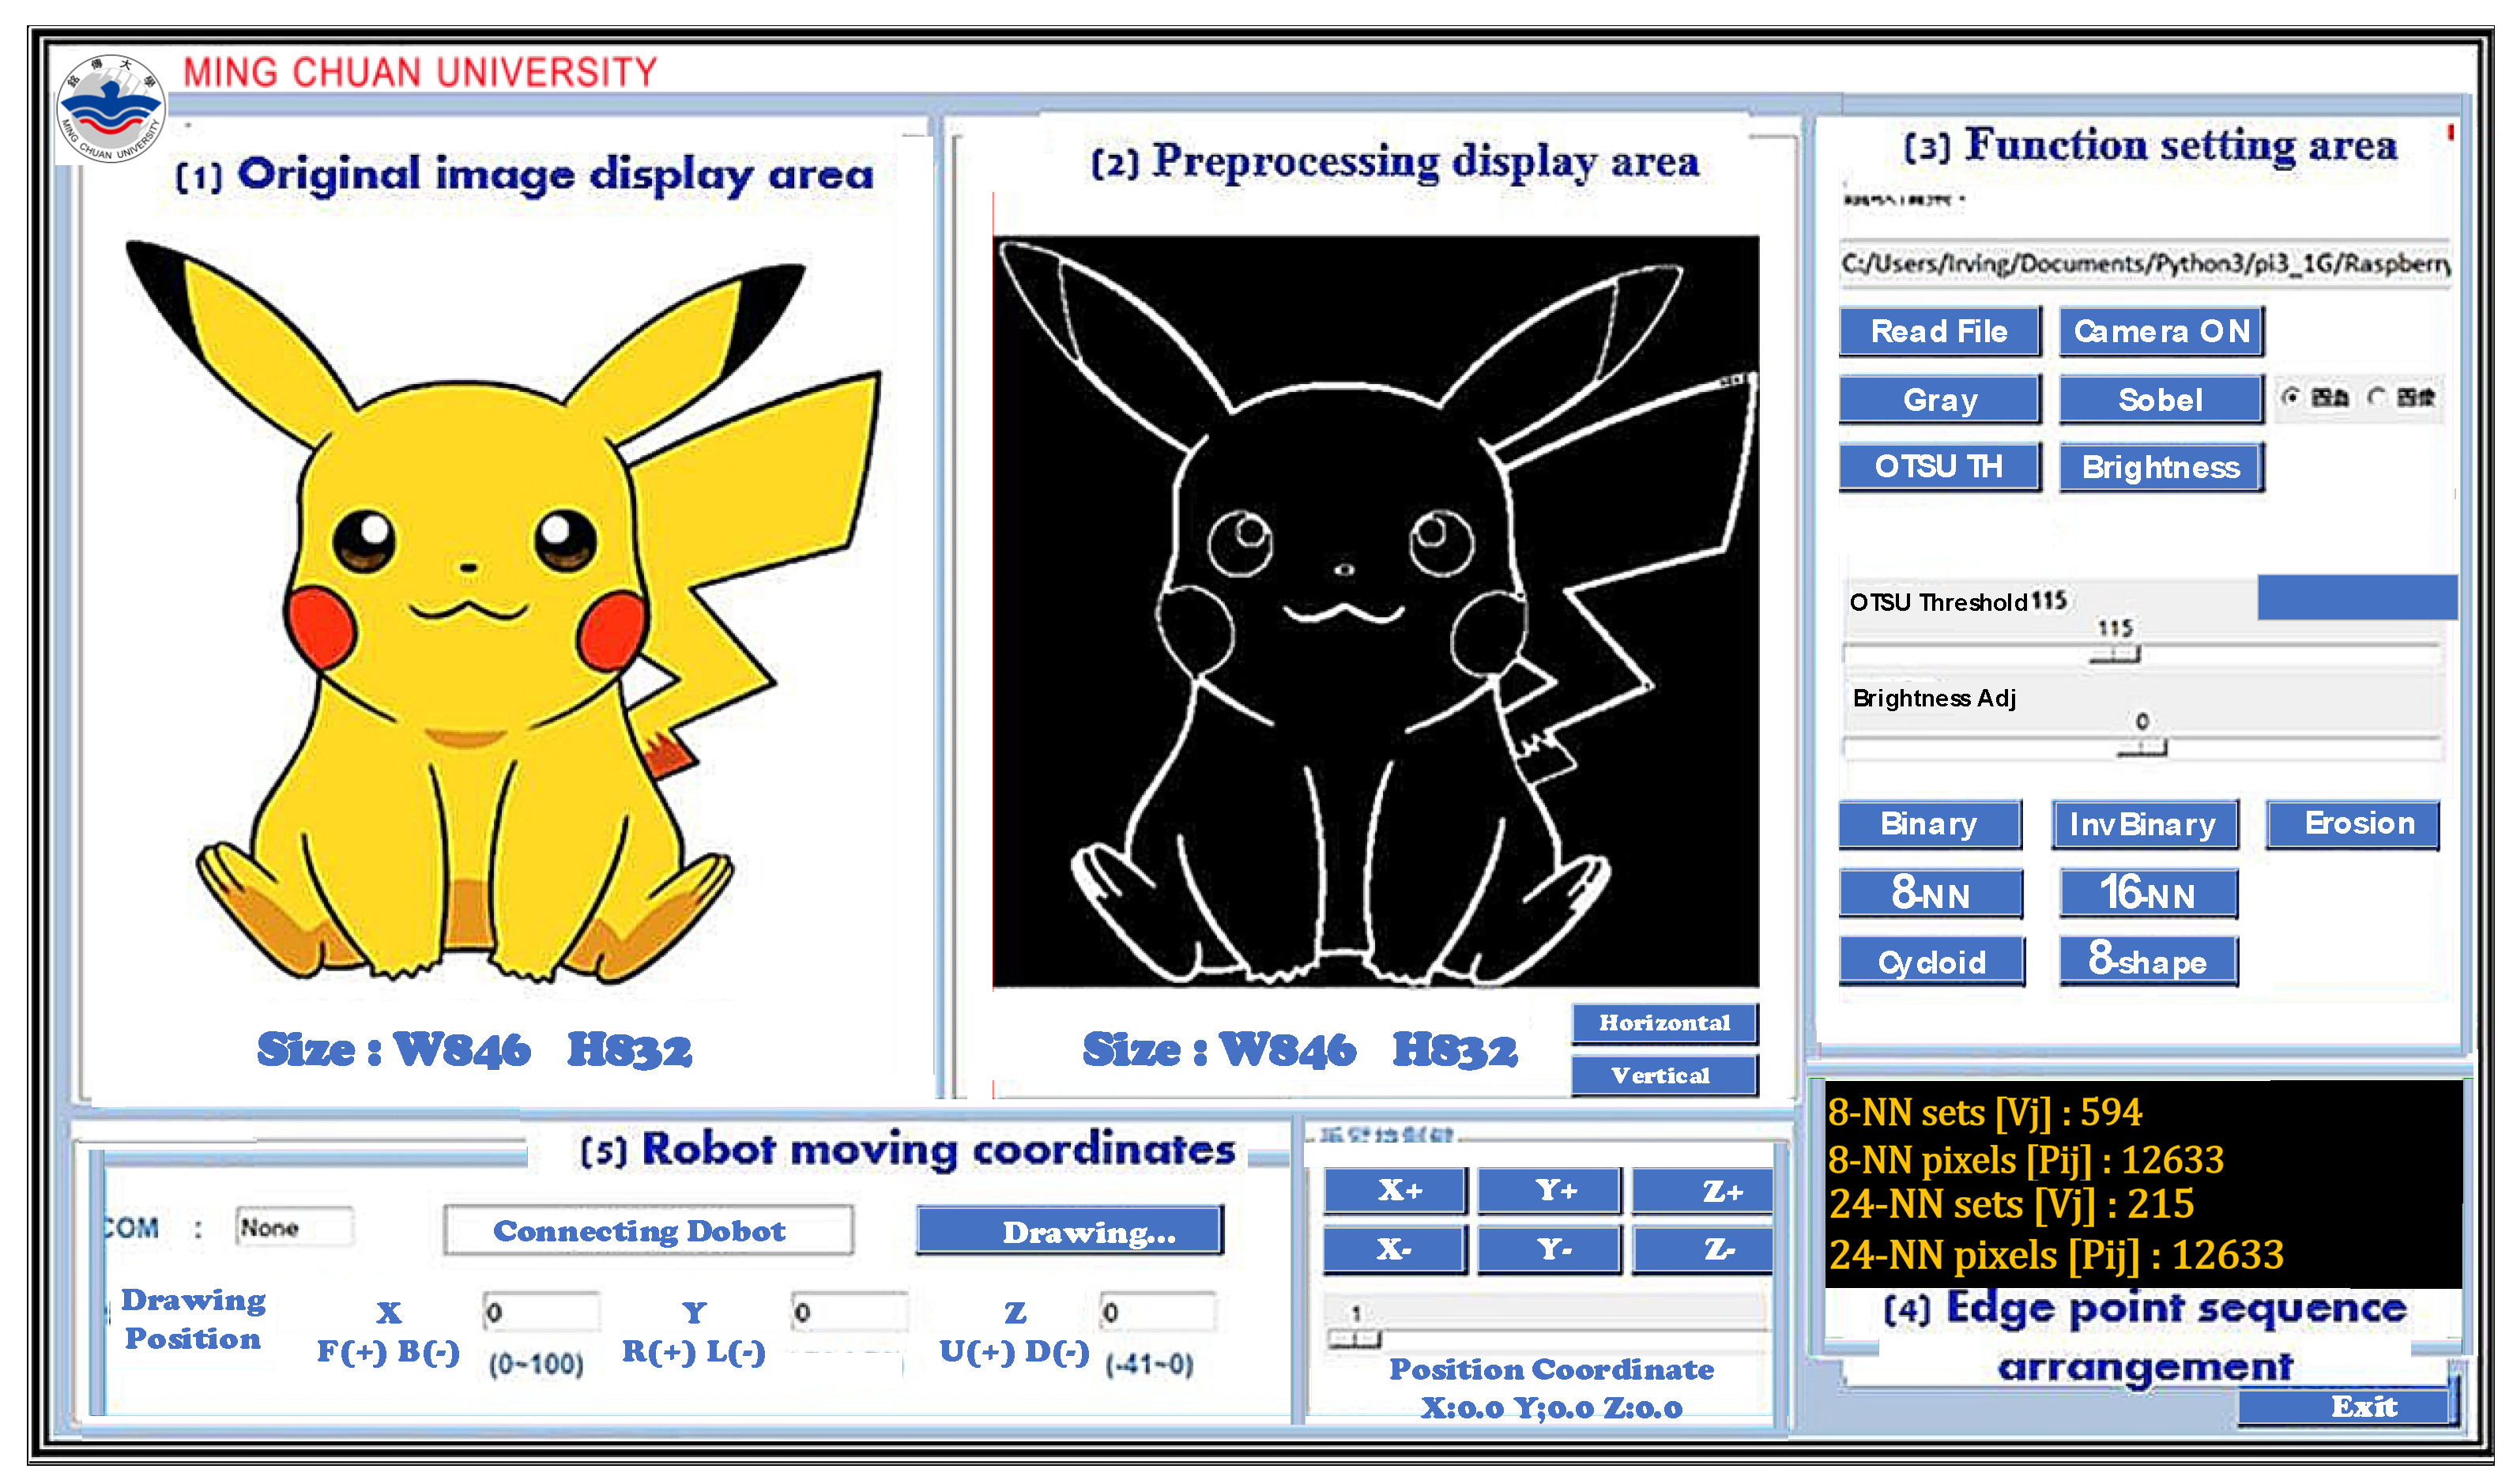Flip image using Horizontal button
This screenshot has height=1484, width=2513.
(x=1664, y=1023)
